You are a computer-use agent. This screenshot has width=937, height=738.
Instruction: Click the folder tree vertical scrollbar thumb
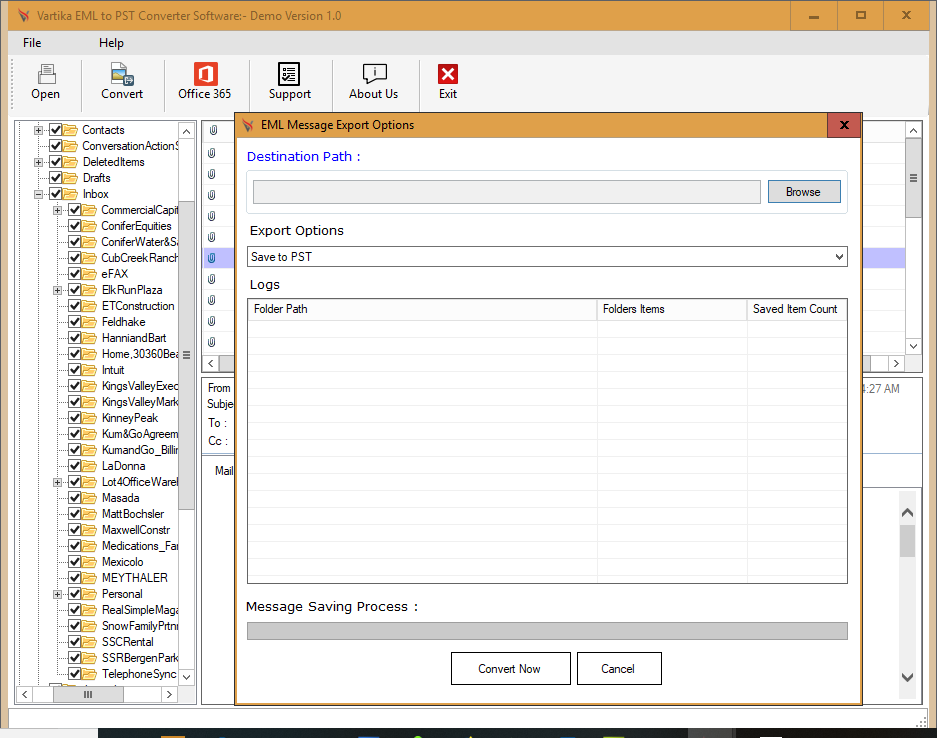pyautogui.click(x=186, y=355)
